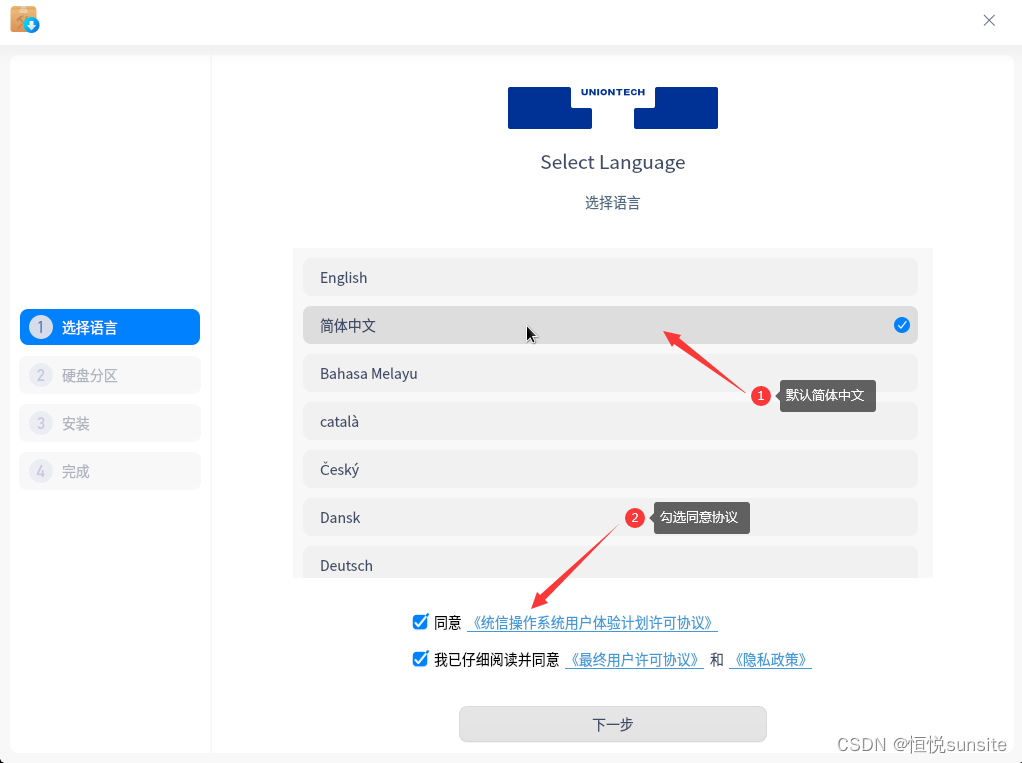The height and width of the screenshot is (763, 1022).
Task: Go to step 1 选择语言 in sidebar
Action: [x=110, y=327]
